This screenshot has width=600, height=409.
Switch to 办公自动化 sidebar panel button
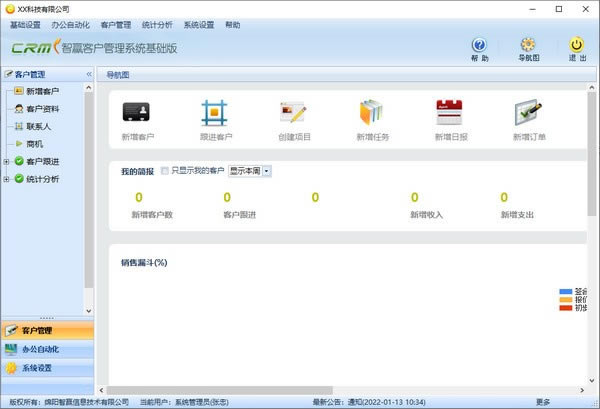coord(47,349)
